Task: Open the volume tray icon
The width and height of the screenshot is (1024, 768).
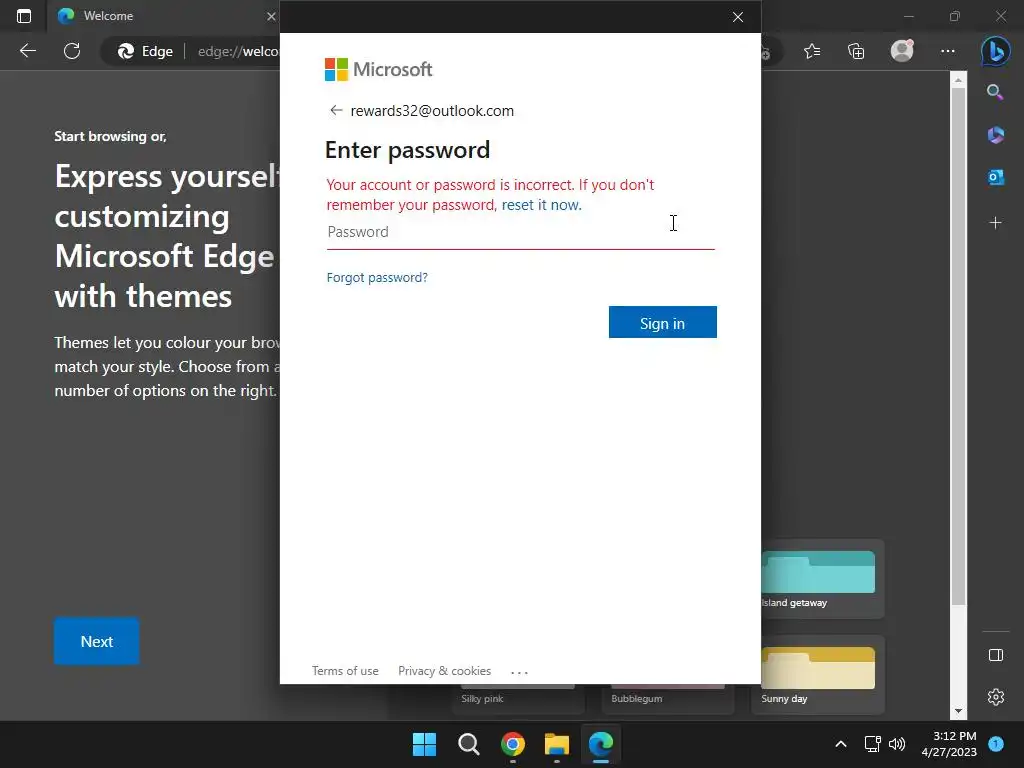Action: point(897,744)
